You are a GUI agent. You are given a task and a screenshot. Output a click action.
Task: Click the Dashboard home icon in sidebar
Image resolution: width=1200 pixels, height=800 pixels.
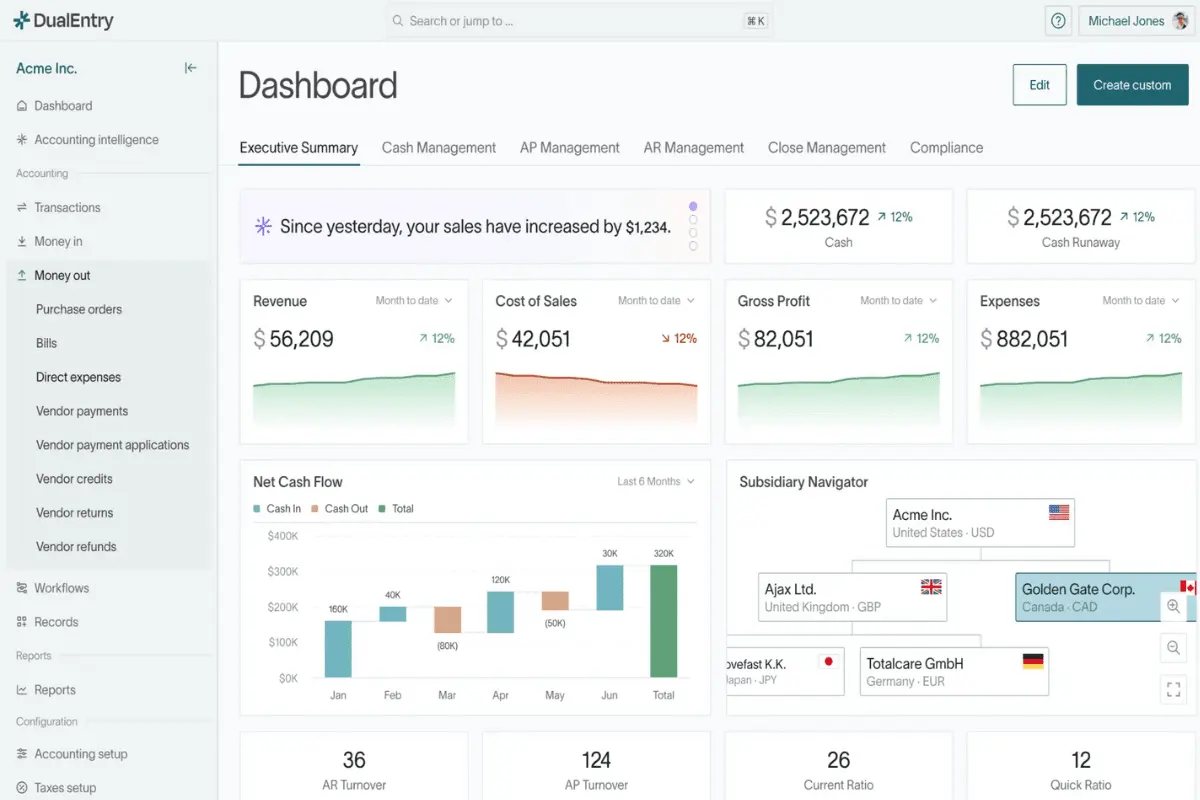[x=22, y=106]
